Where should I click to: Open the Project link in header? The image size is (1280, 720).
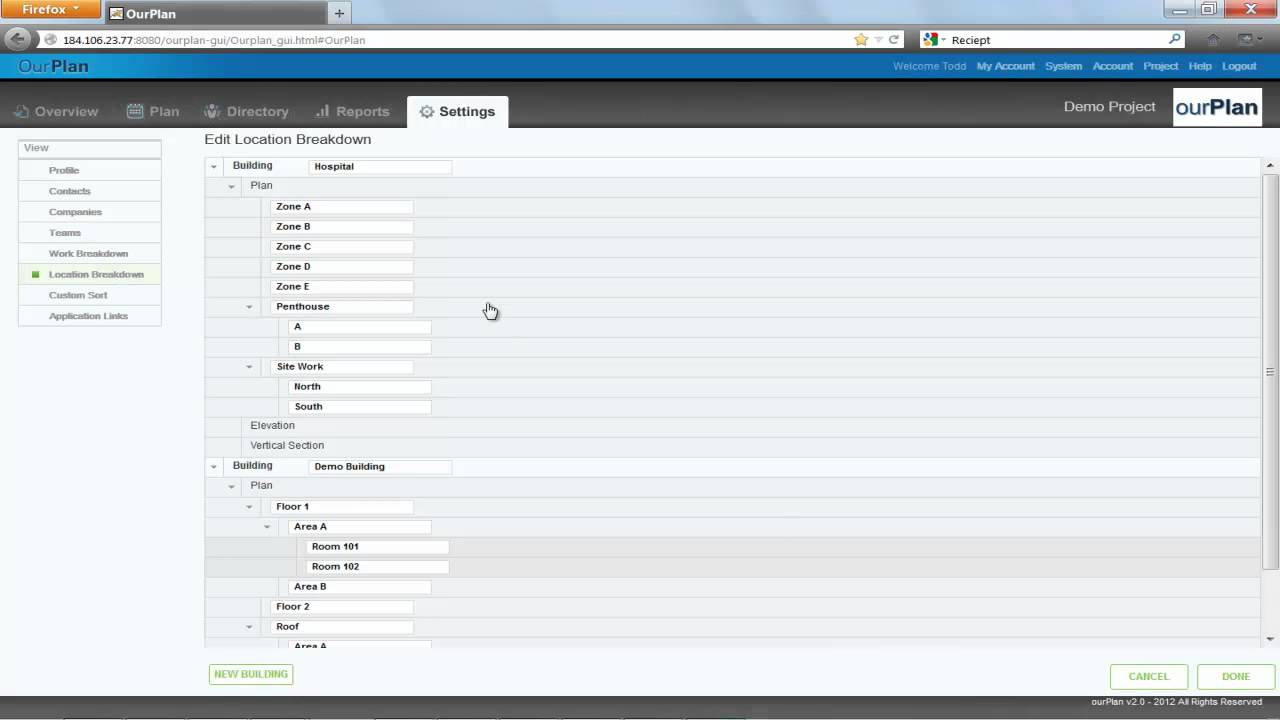tap(1160, 66)
